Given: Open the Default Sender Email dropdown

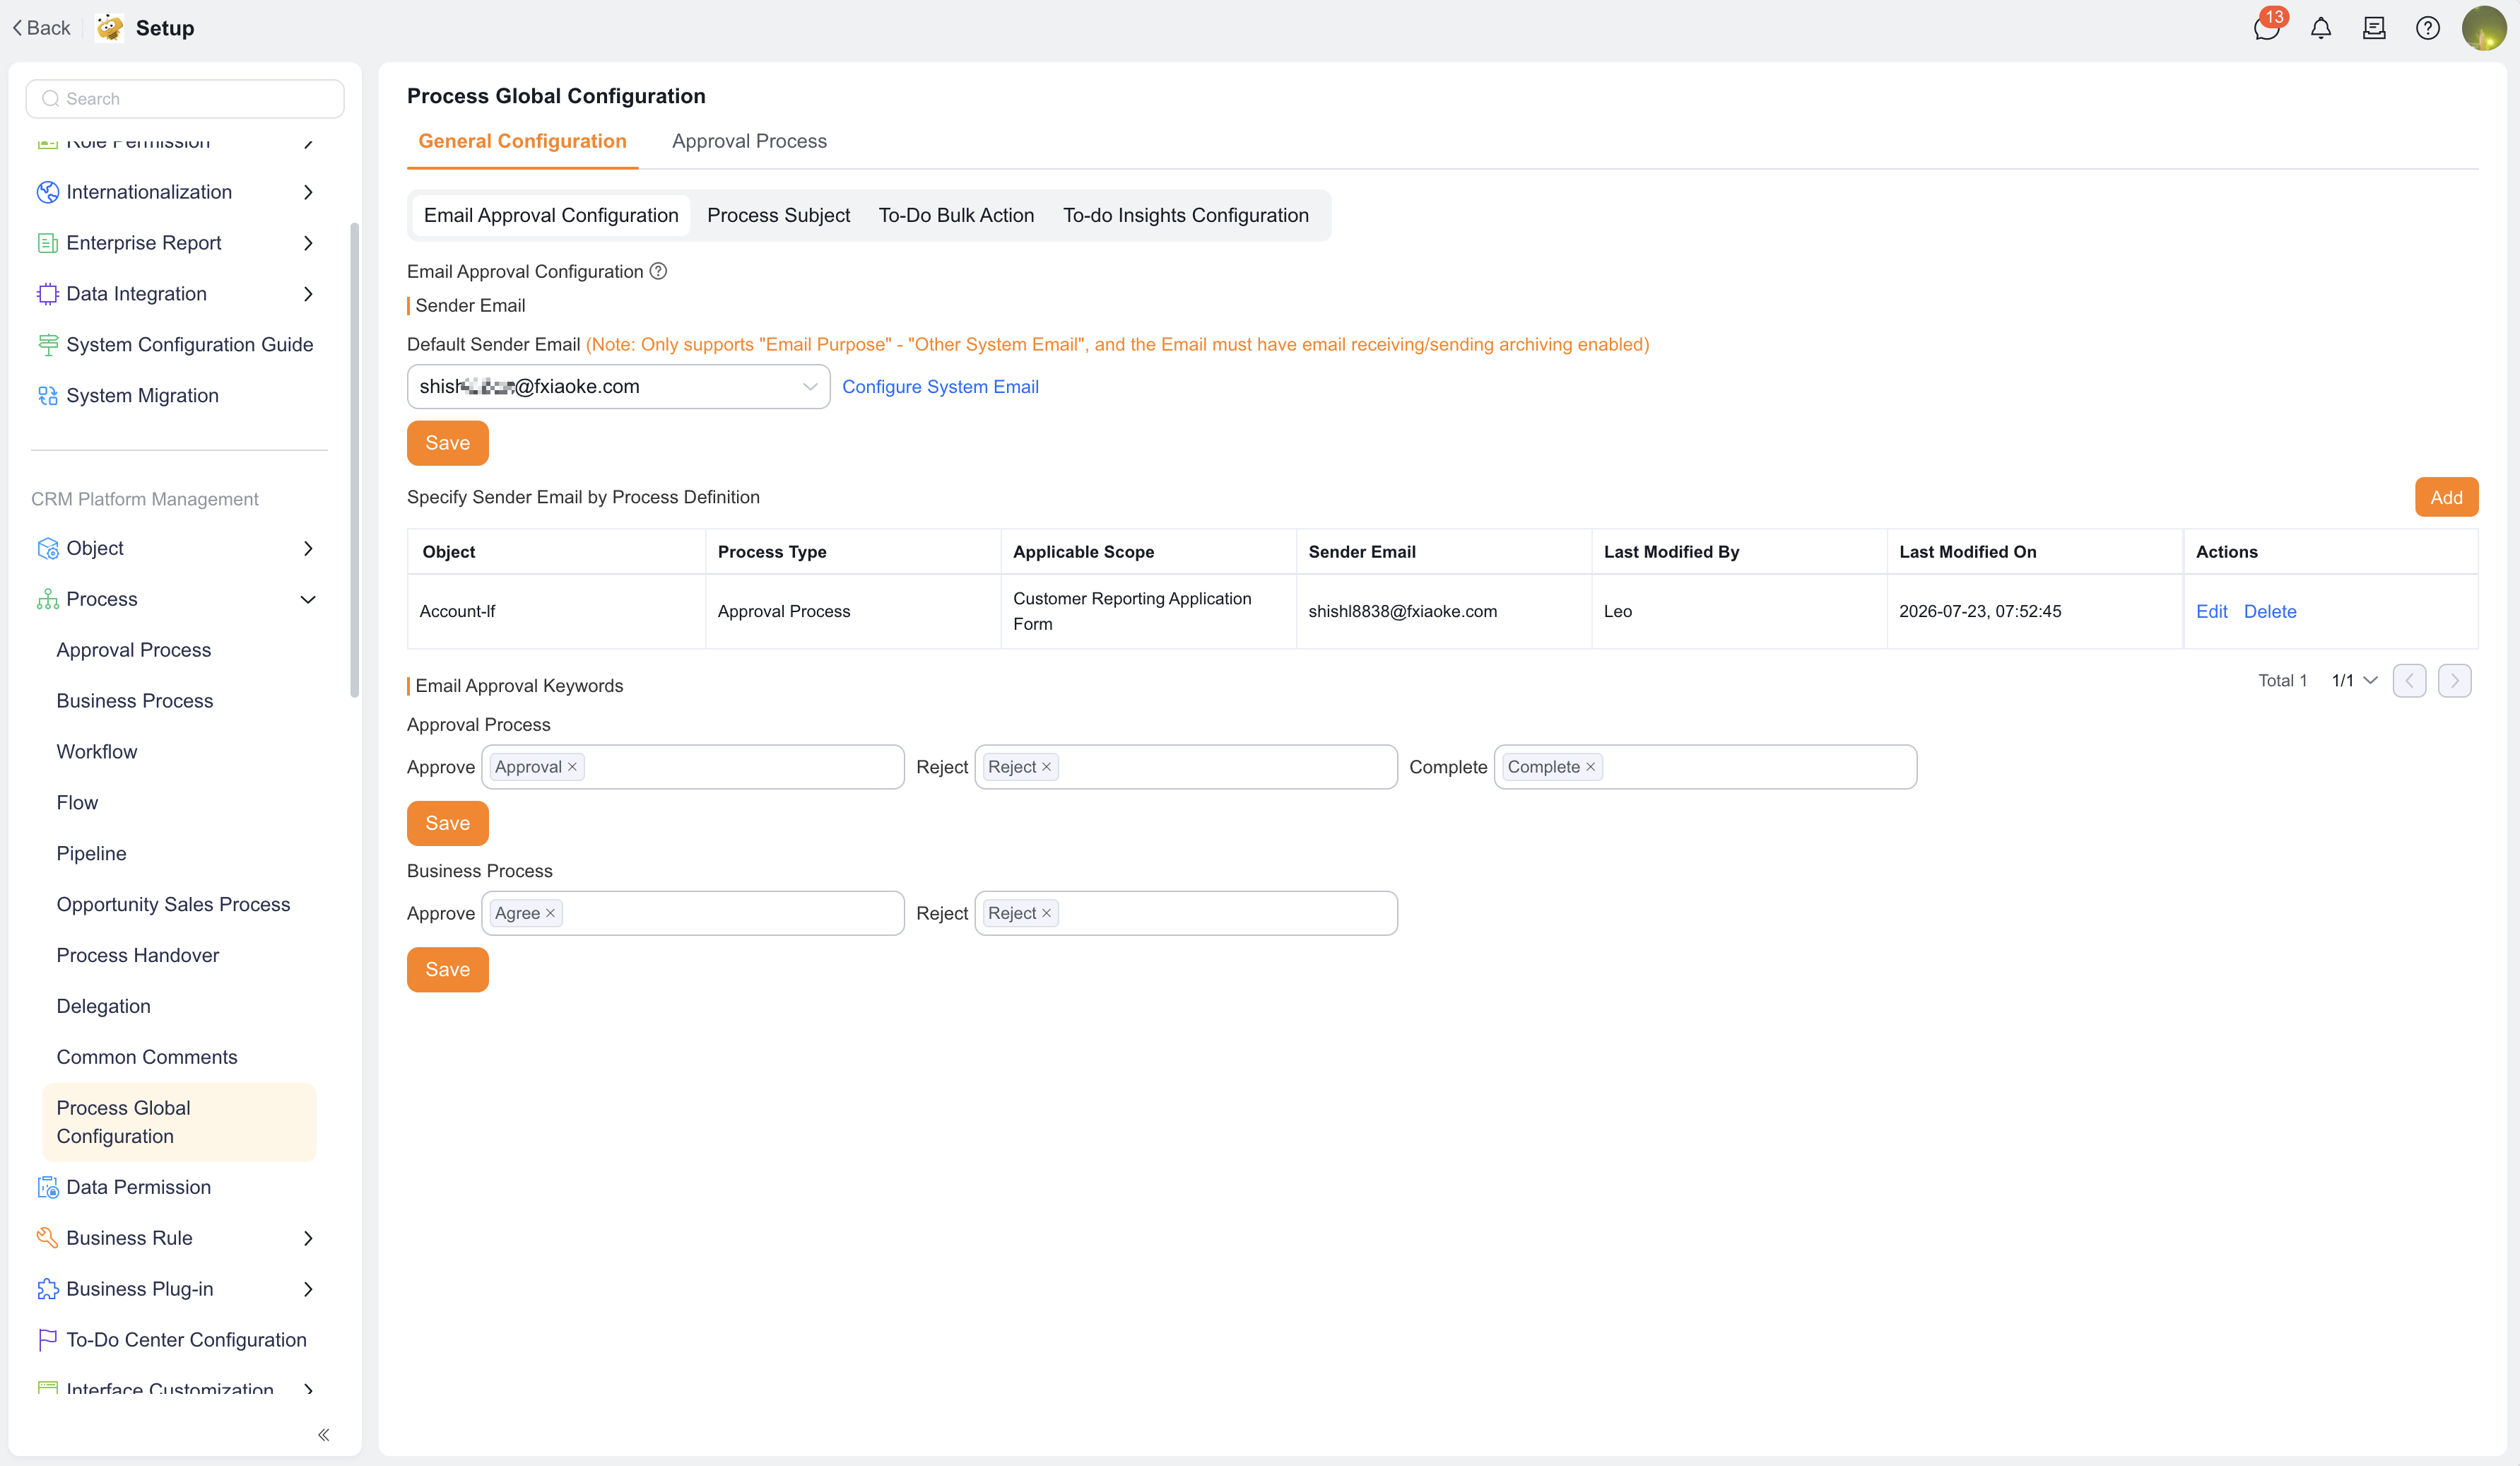Looking at the screenshot, I should tap(618, 386).
